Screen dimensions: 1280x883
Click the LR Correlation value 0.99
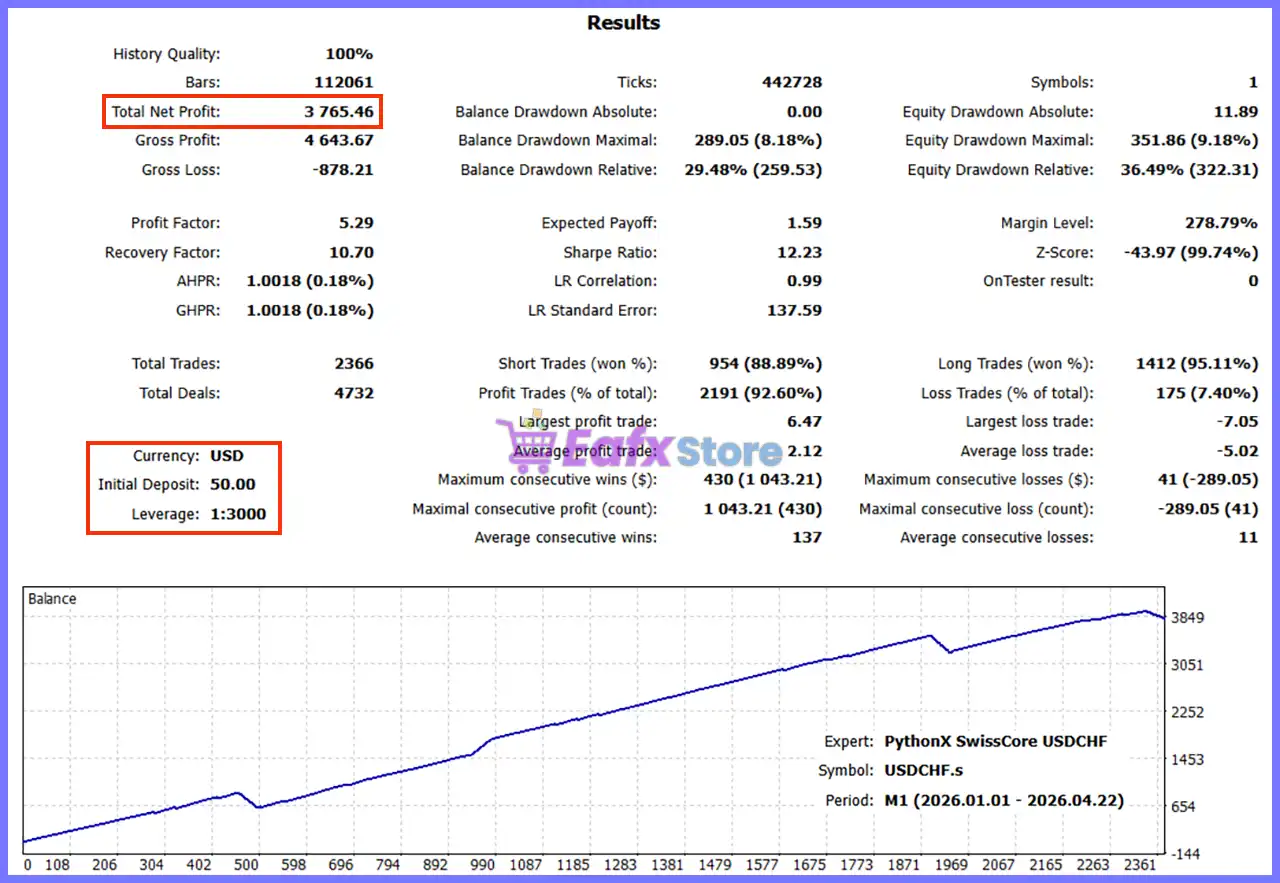tap(806, 282)
